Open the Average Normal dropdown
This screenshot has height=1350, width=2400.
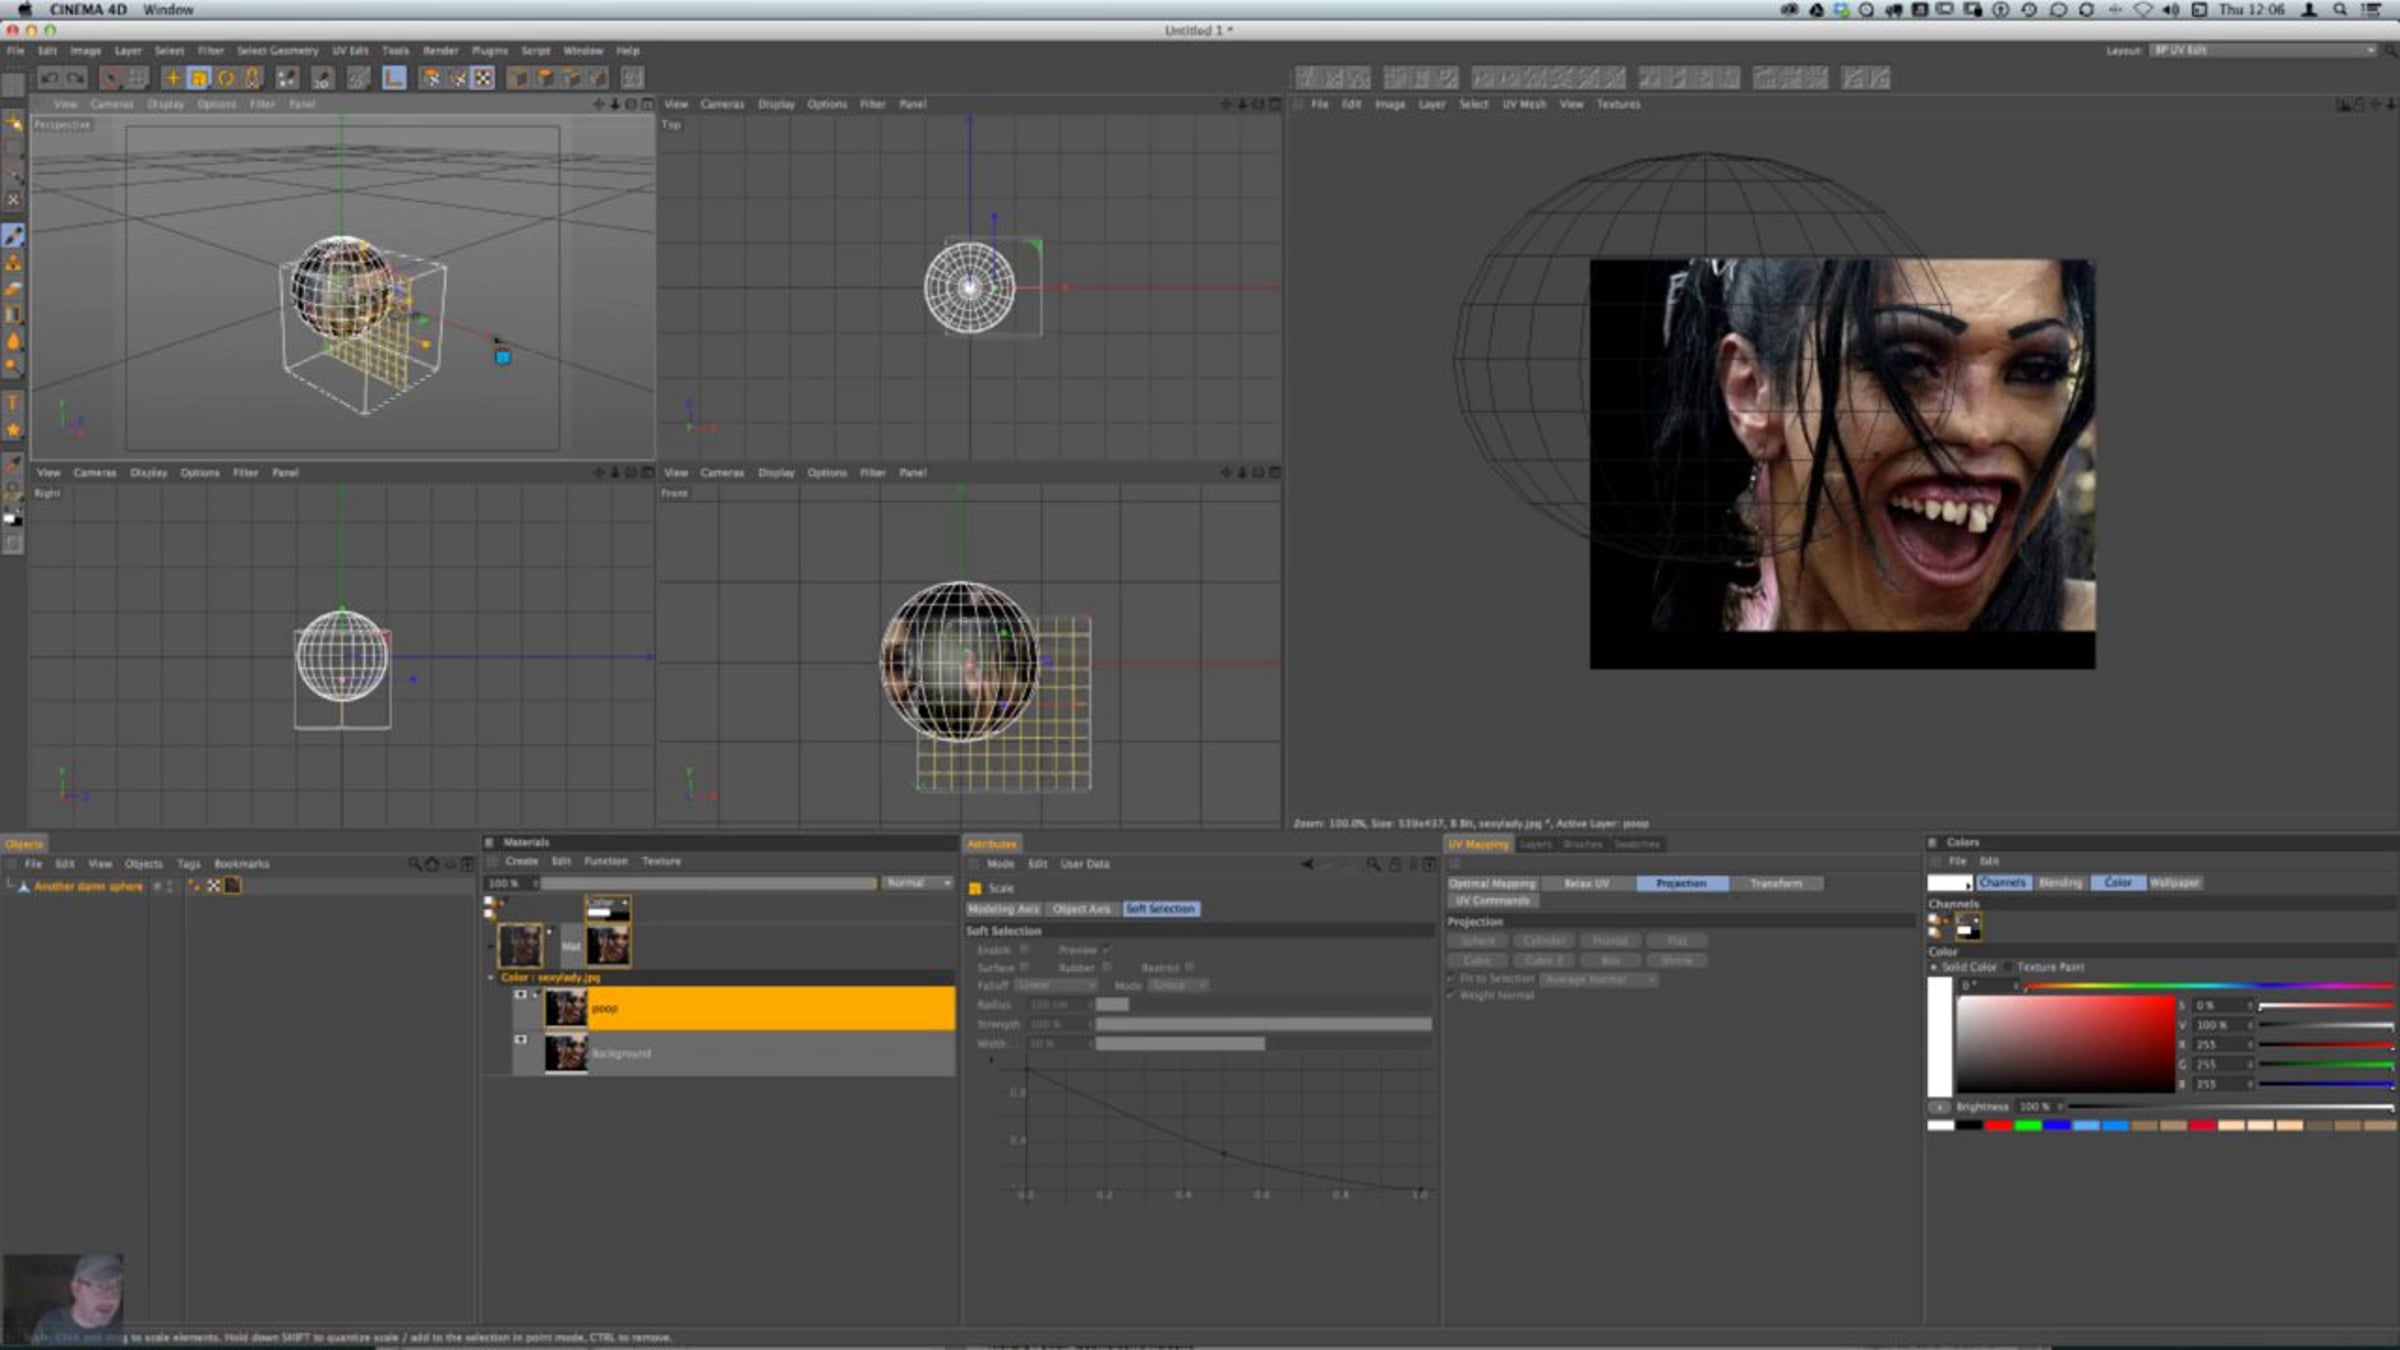(x=1598, y=980)
